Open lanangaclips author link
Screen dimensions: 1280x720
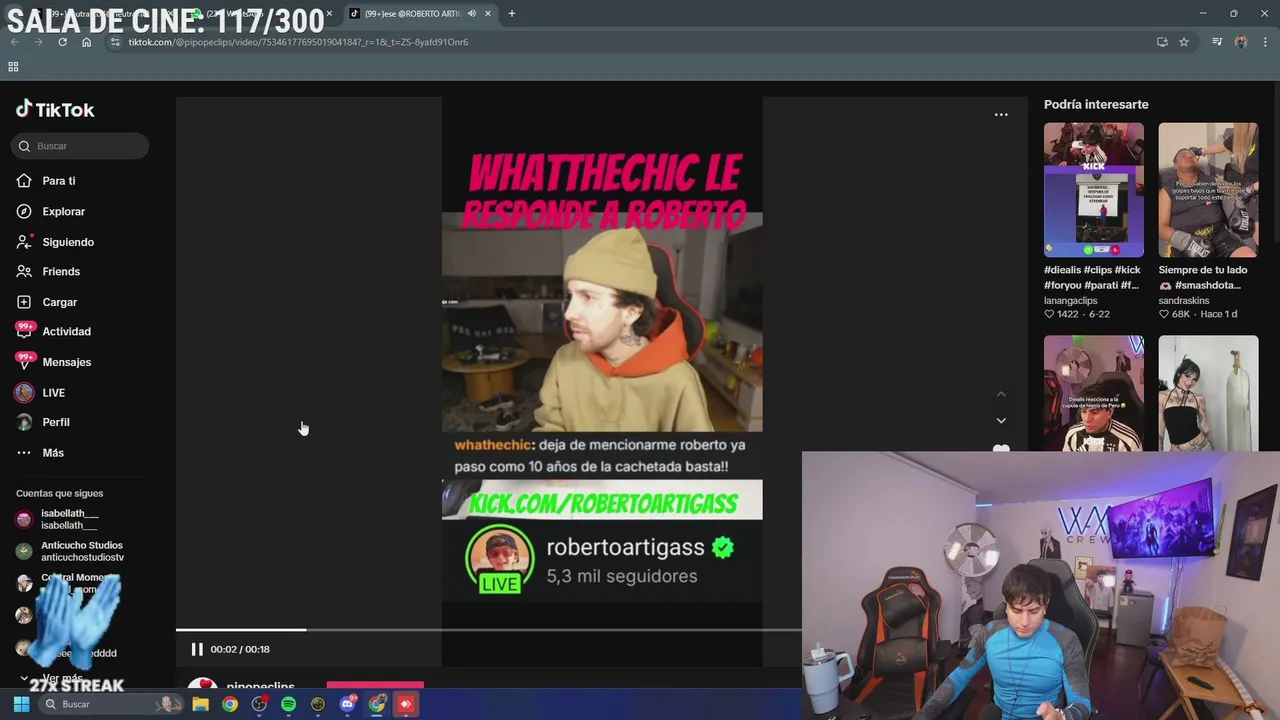tap(1070, 301)
